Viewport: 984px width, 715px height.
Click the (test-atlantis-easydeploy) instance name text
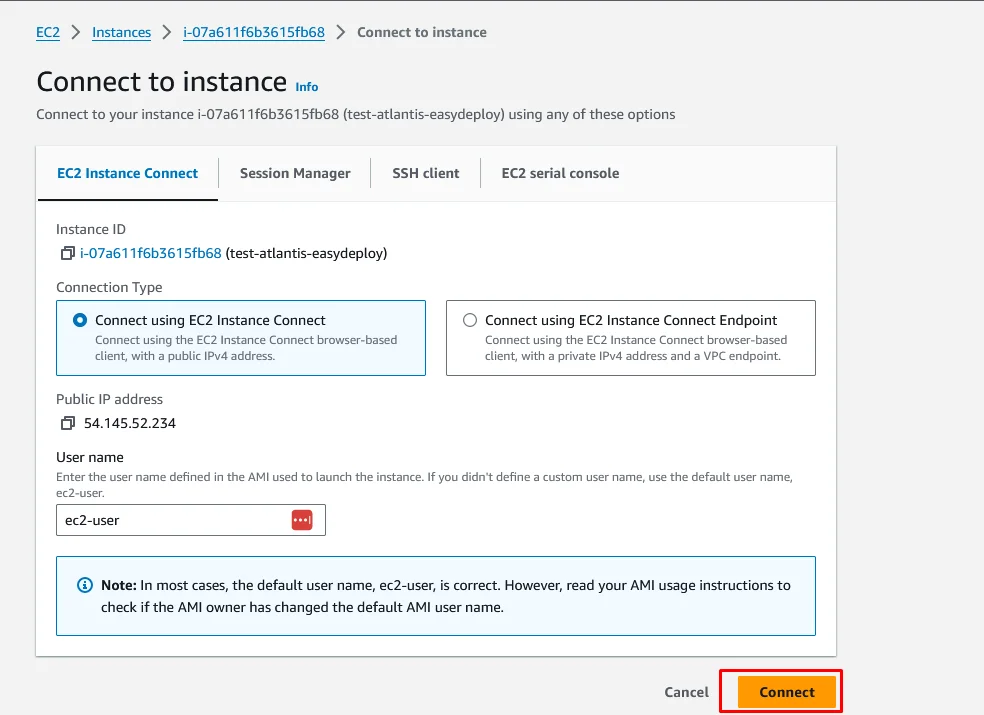306,253
